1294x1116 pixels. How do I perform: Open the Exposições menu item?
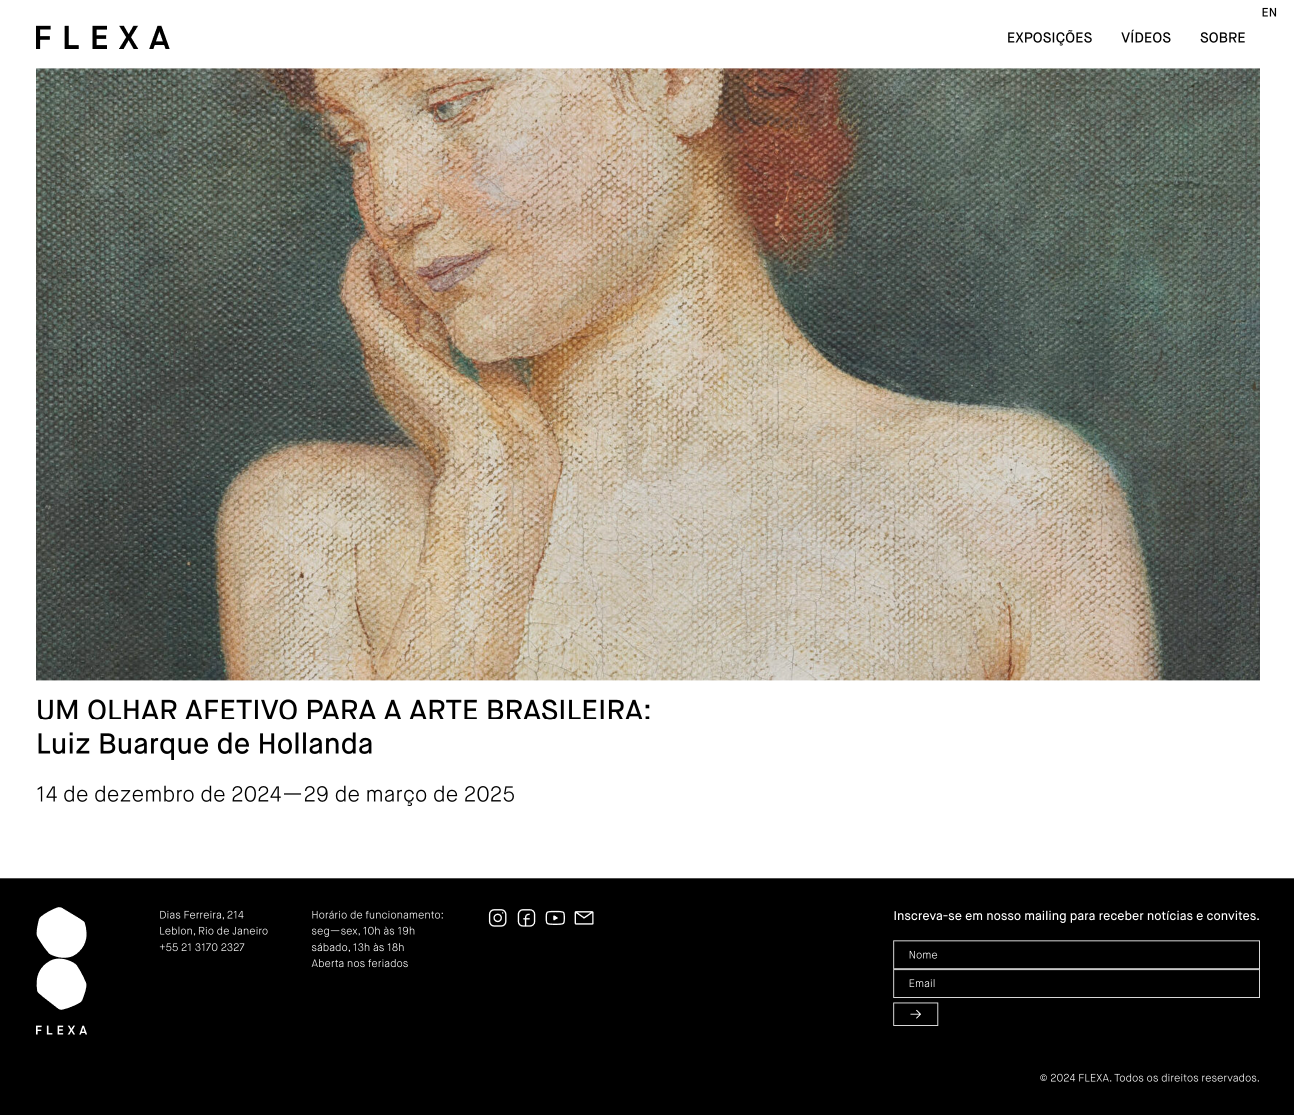1049,38
